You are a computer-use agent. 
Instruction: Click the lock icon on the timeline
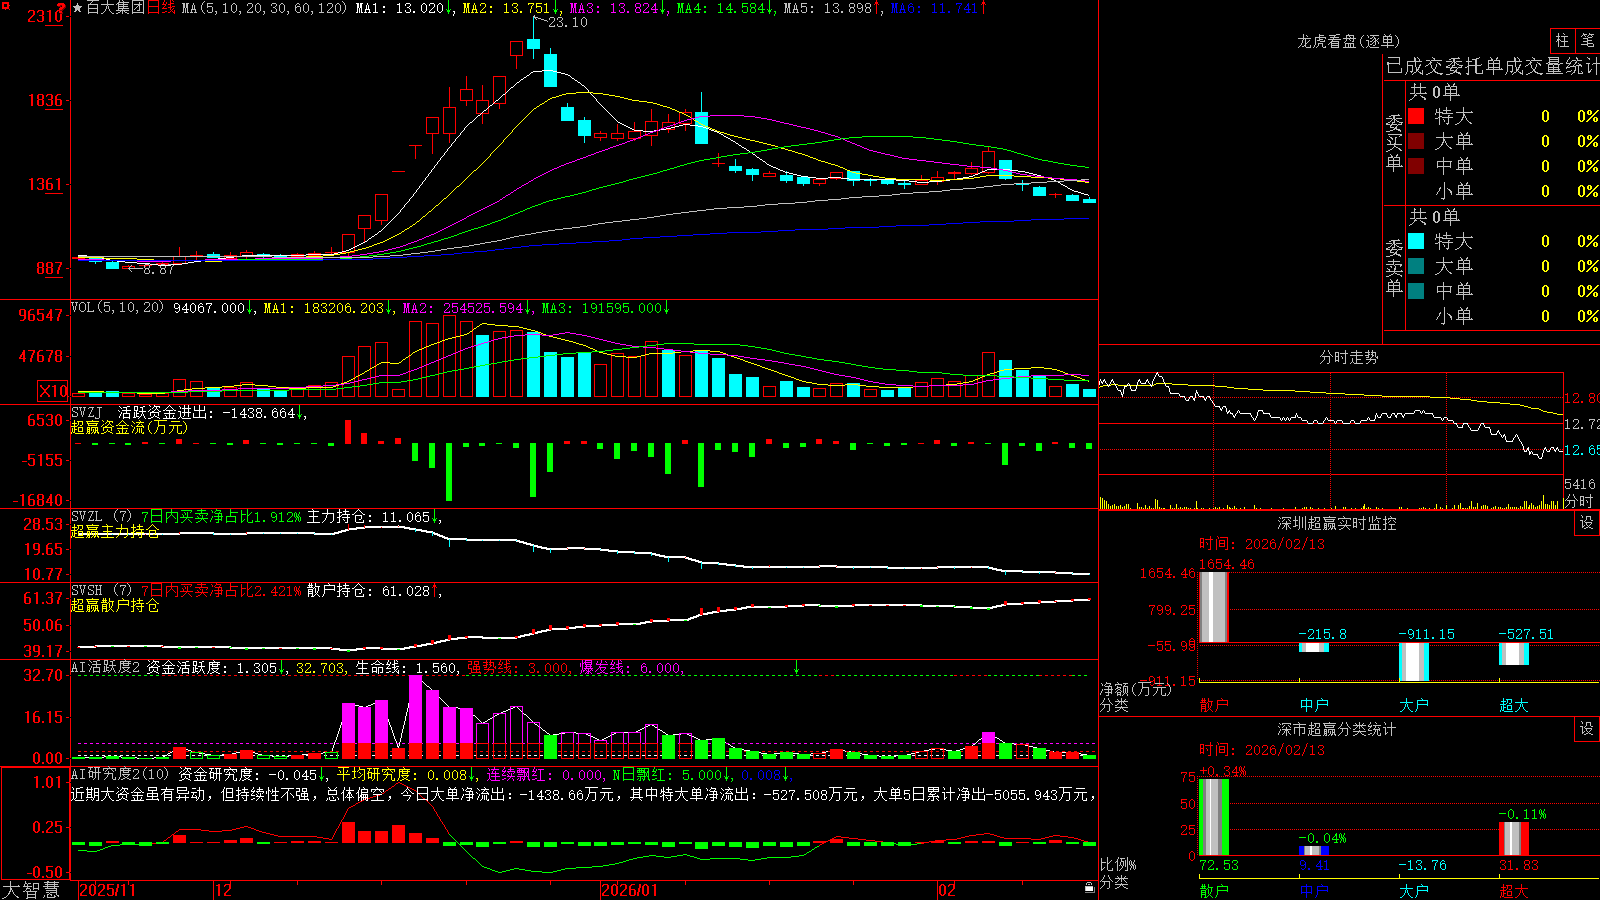point(1090,888)
